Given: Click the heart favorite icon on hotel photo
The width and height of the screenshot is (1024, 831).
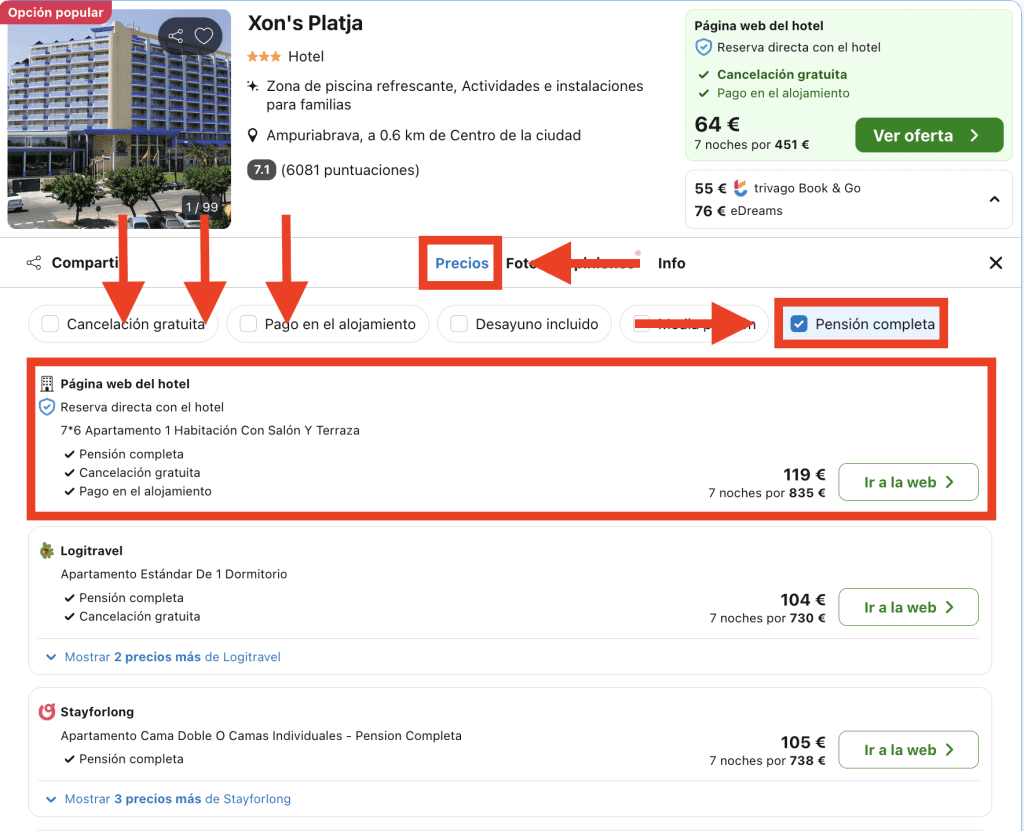Looking at the screenshot, I should pyautogui.click(x=204, y=37).
